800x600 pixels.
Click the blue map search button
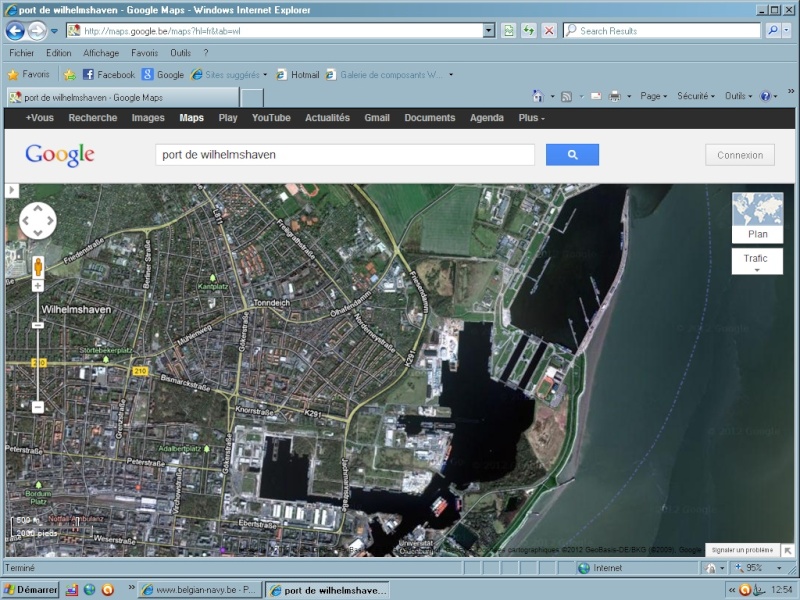[x=572, y=155]
